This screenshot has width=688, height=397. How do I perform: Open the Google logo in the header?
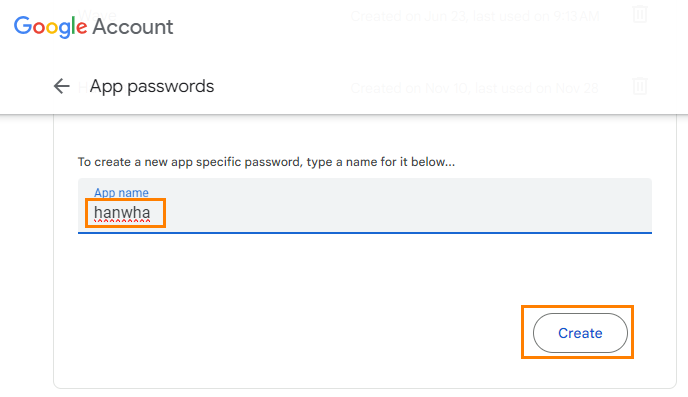[x=50, y=26]
